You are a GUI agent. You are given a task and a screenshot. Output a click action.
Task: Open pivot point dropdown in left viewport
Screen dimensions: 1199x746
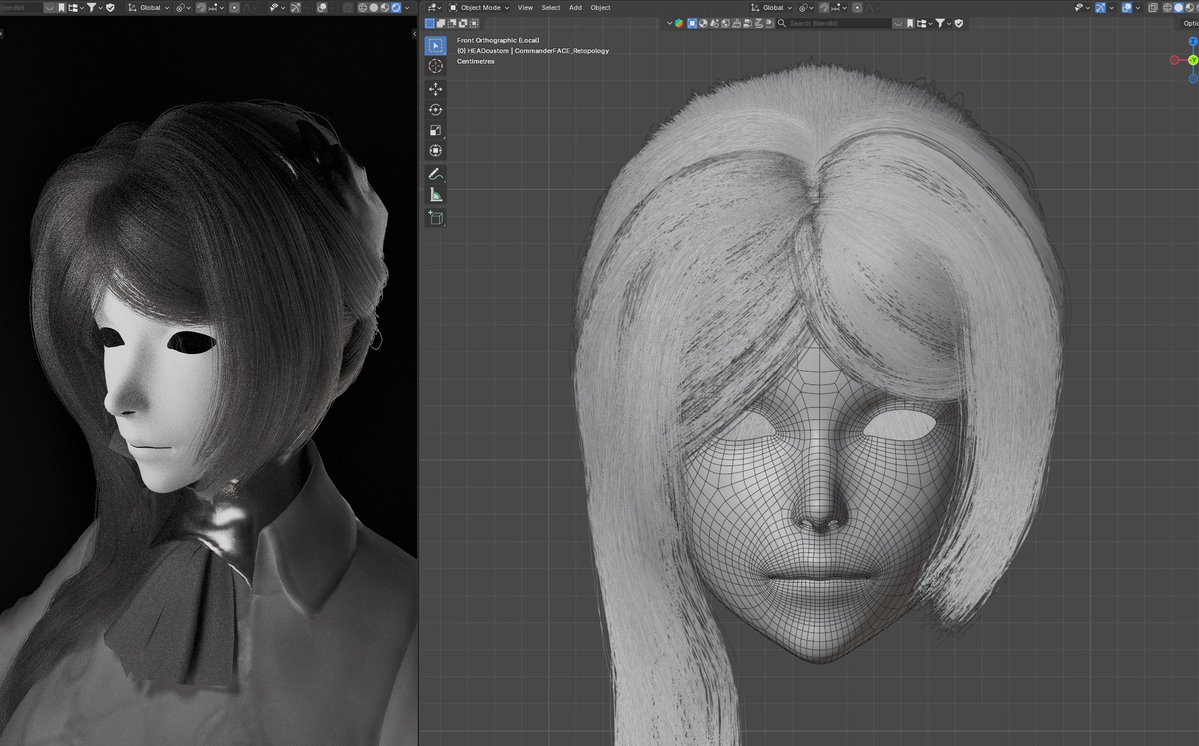coord(183,8)
